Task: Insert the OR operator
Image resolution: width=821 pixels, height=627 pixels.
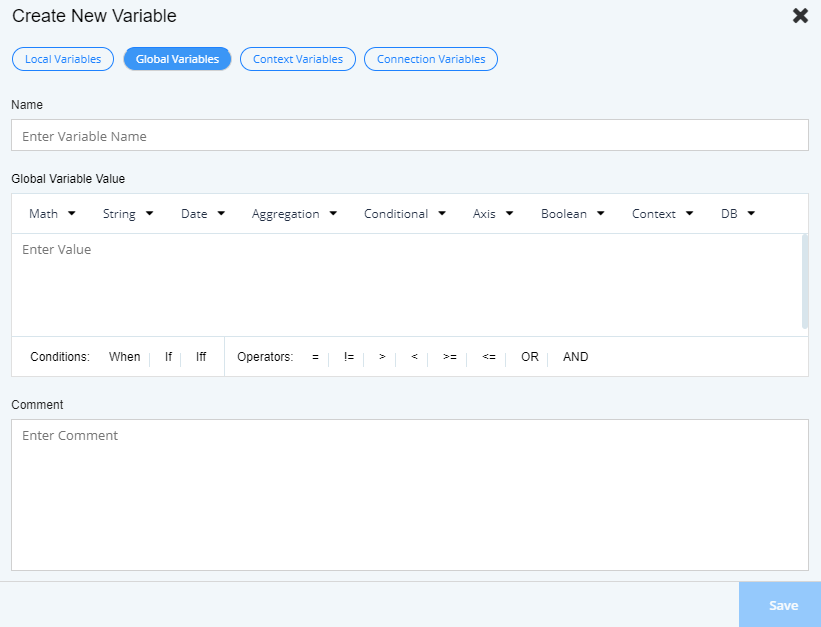Action: click(x=530, y=357)
